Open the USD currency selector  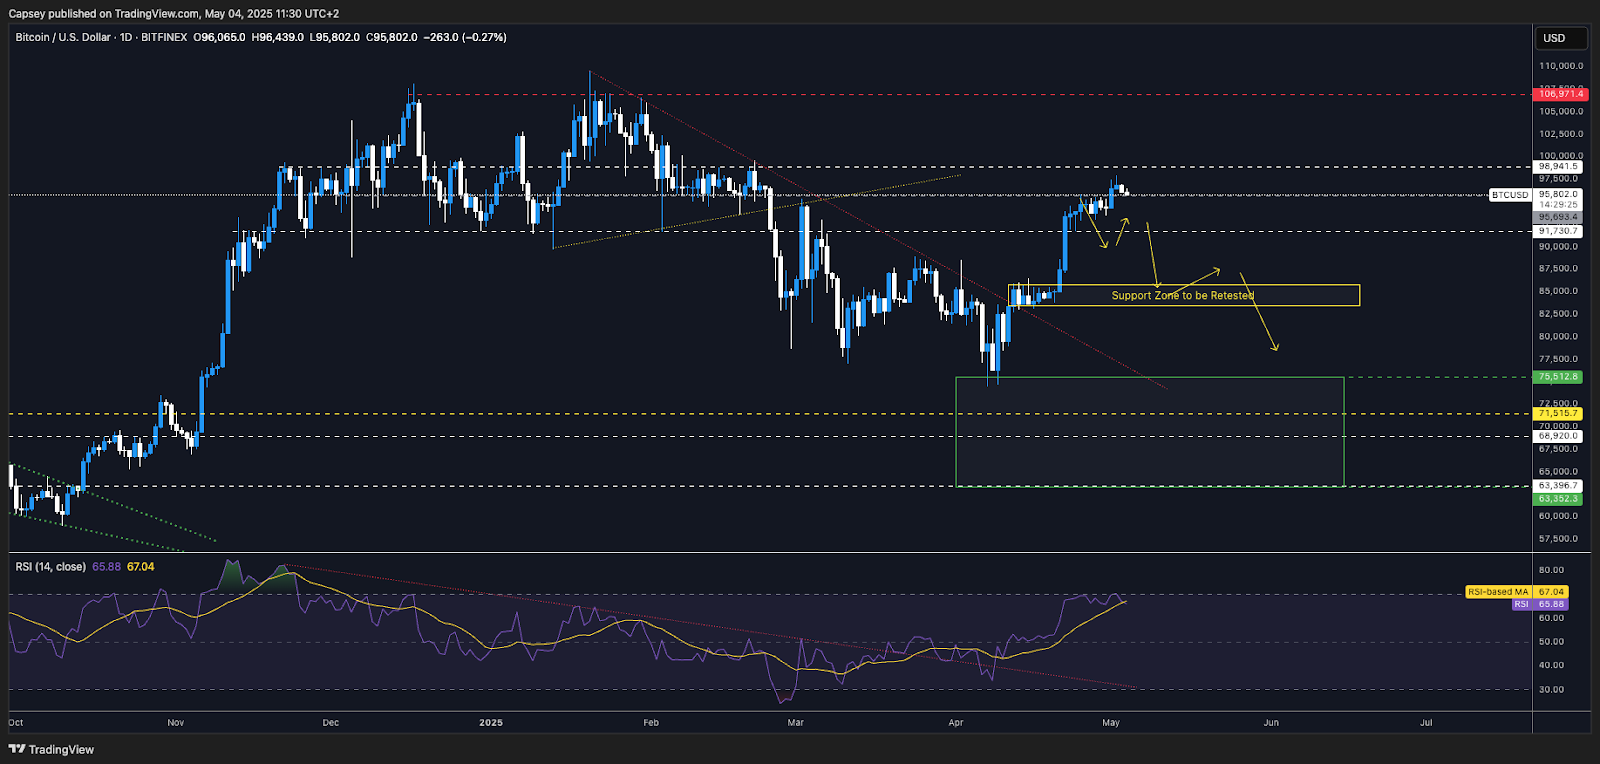(x=1561, y=38)
